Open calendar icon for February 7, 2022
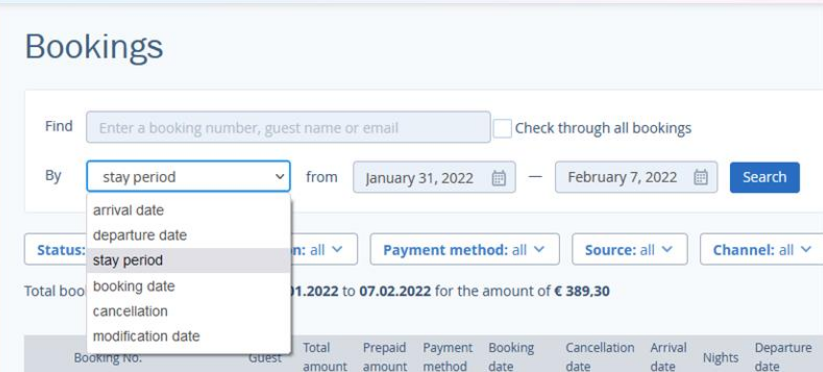Viewport: 823px width, 372px height. [x=700, y=177]
